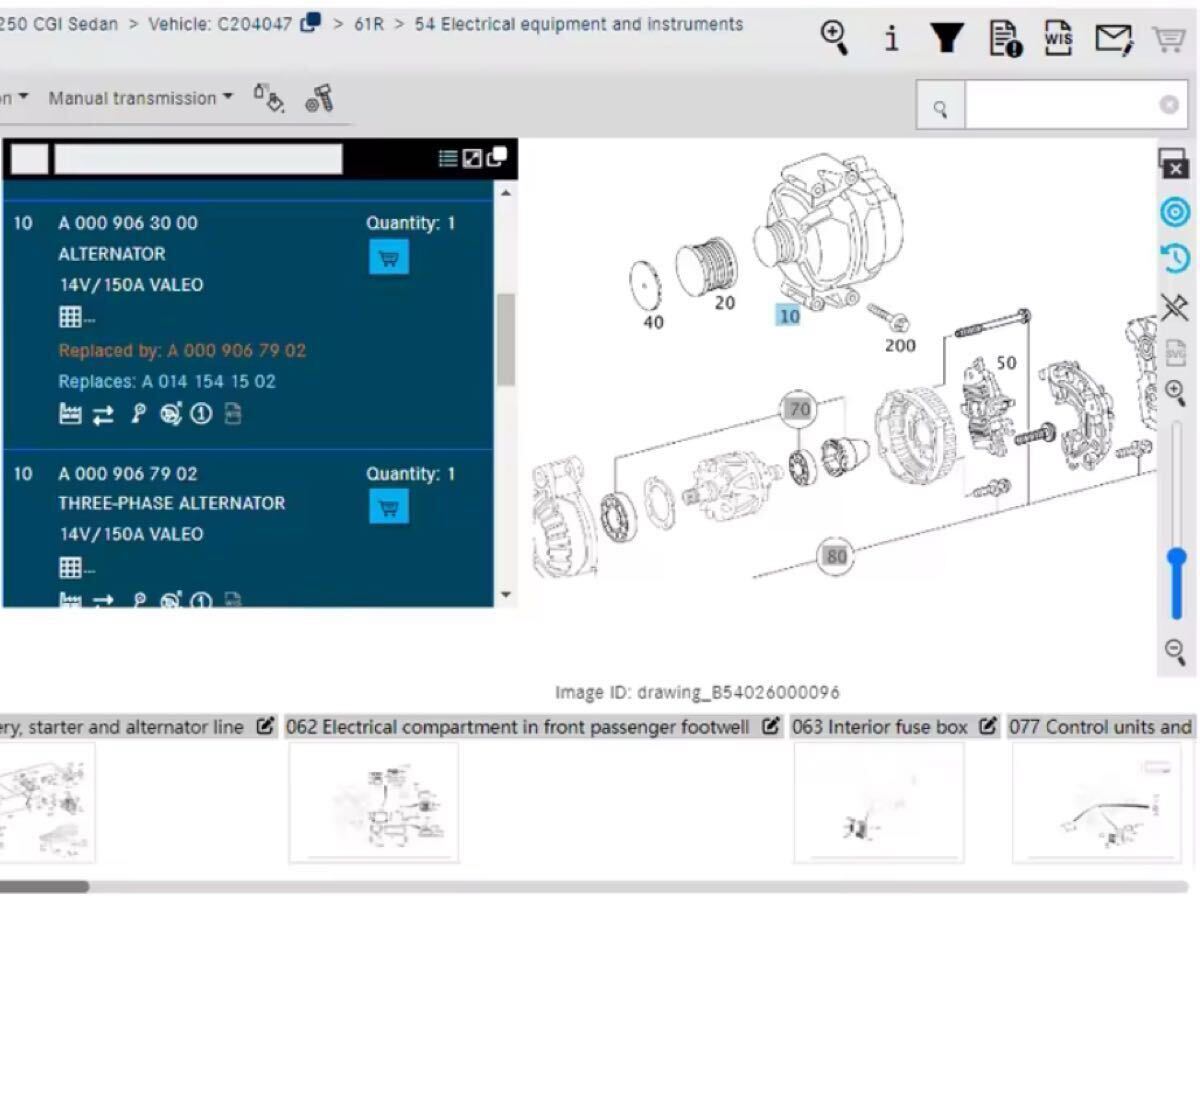Open the WIS document icon

[x=1058, y=38]
